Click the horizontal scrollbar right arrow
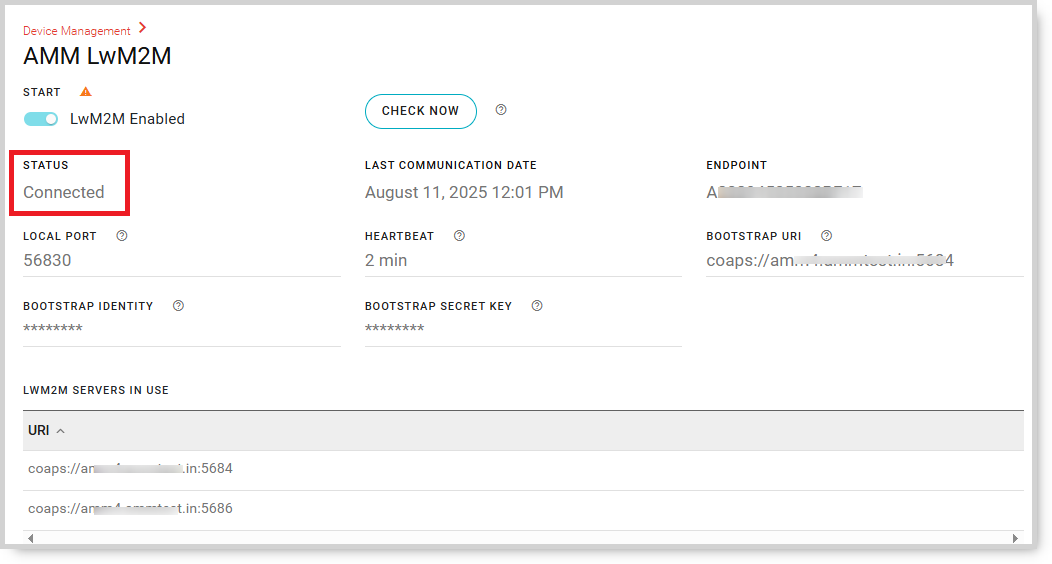The width and height of the screenshot is (1052, 564). pyautogui.click(x=1016, y=538)
